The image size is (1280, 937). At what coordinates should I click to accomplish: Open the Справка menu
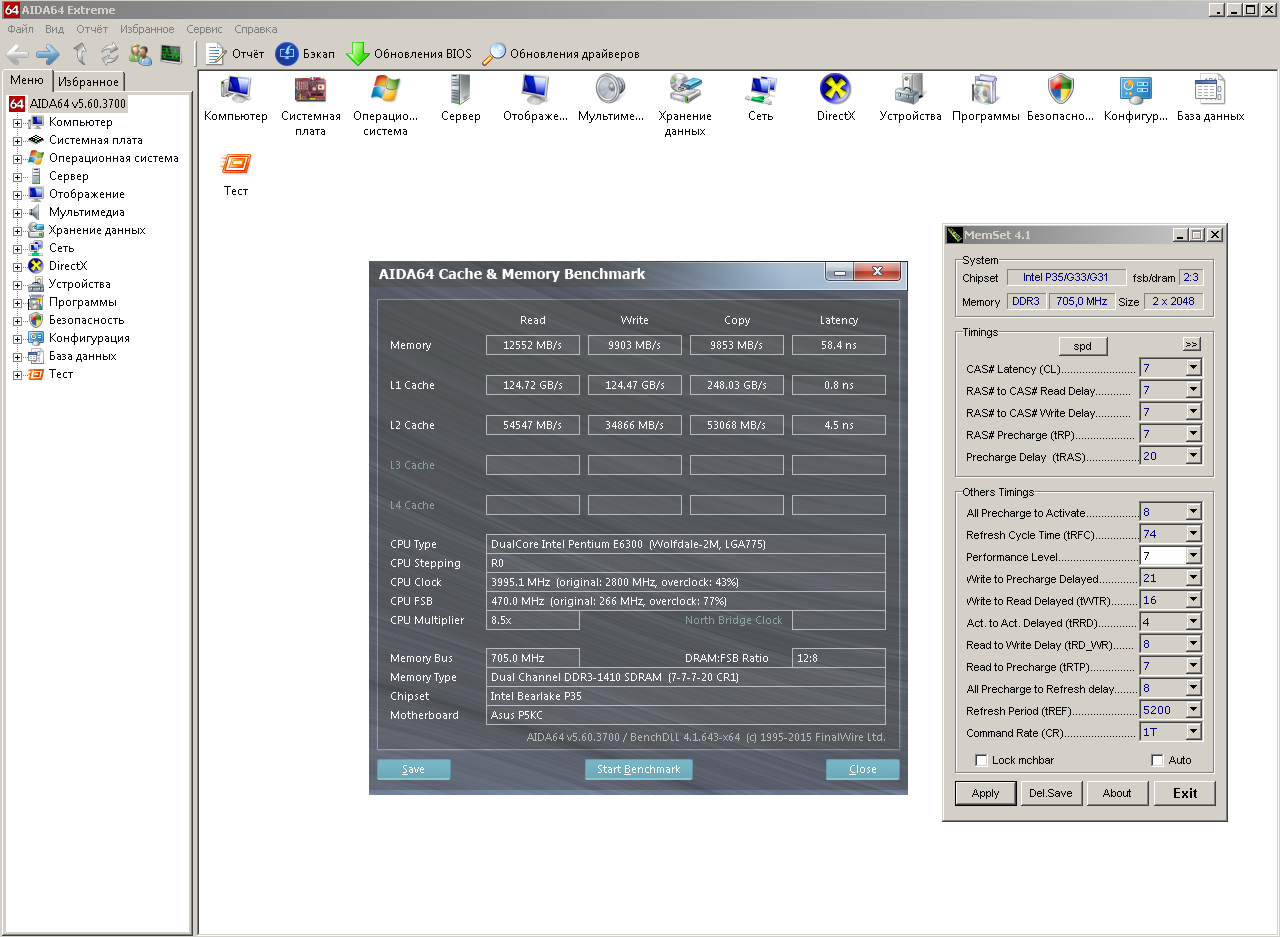coord(256,29)
